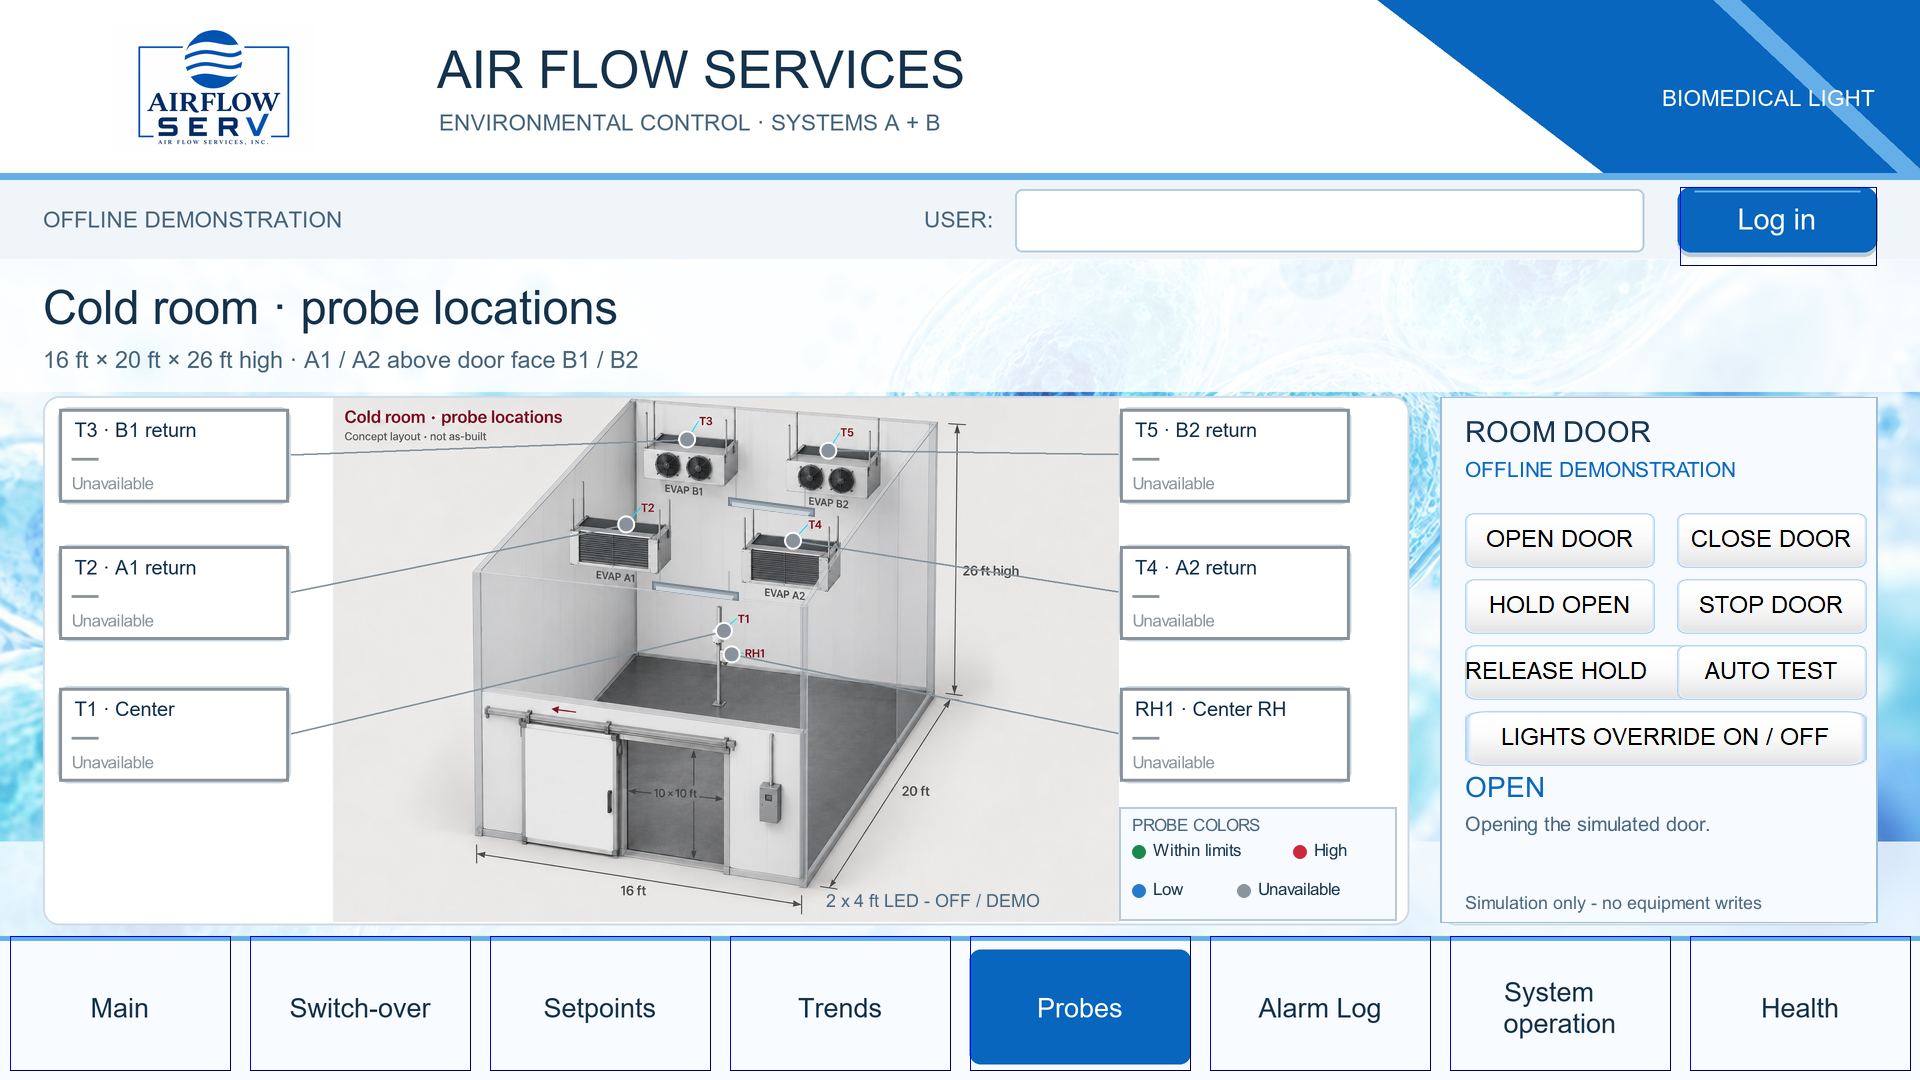Image resolution: width=1920 pixels, height=1080 pixels.
Task: Open the Alarm Log tab
Action: pos(1320,1004)
